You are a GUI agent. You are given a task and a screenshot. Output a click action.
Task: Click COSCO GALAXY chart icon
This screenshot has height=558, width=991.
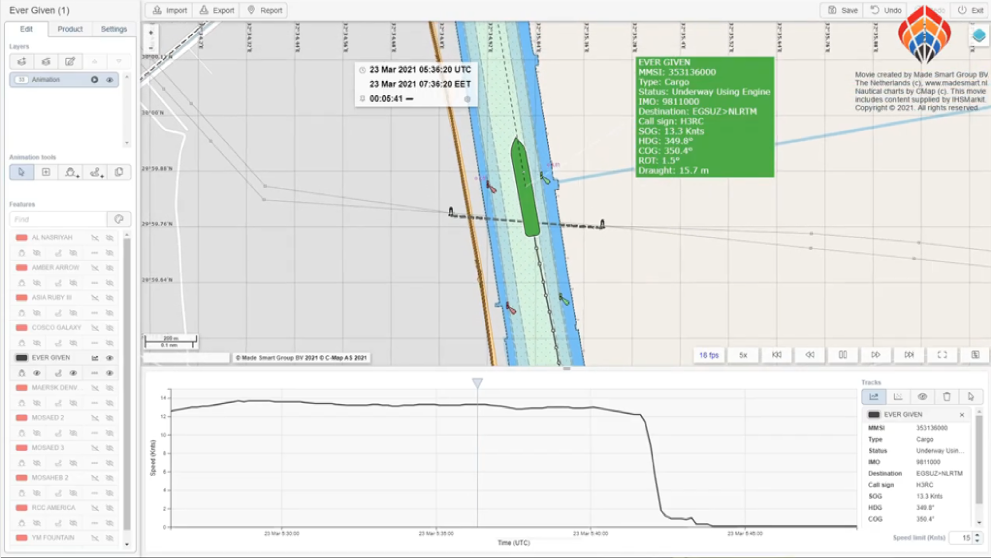point(95,327)
